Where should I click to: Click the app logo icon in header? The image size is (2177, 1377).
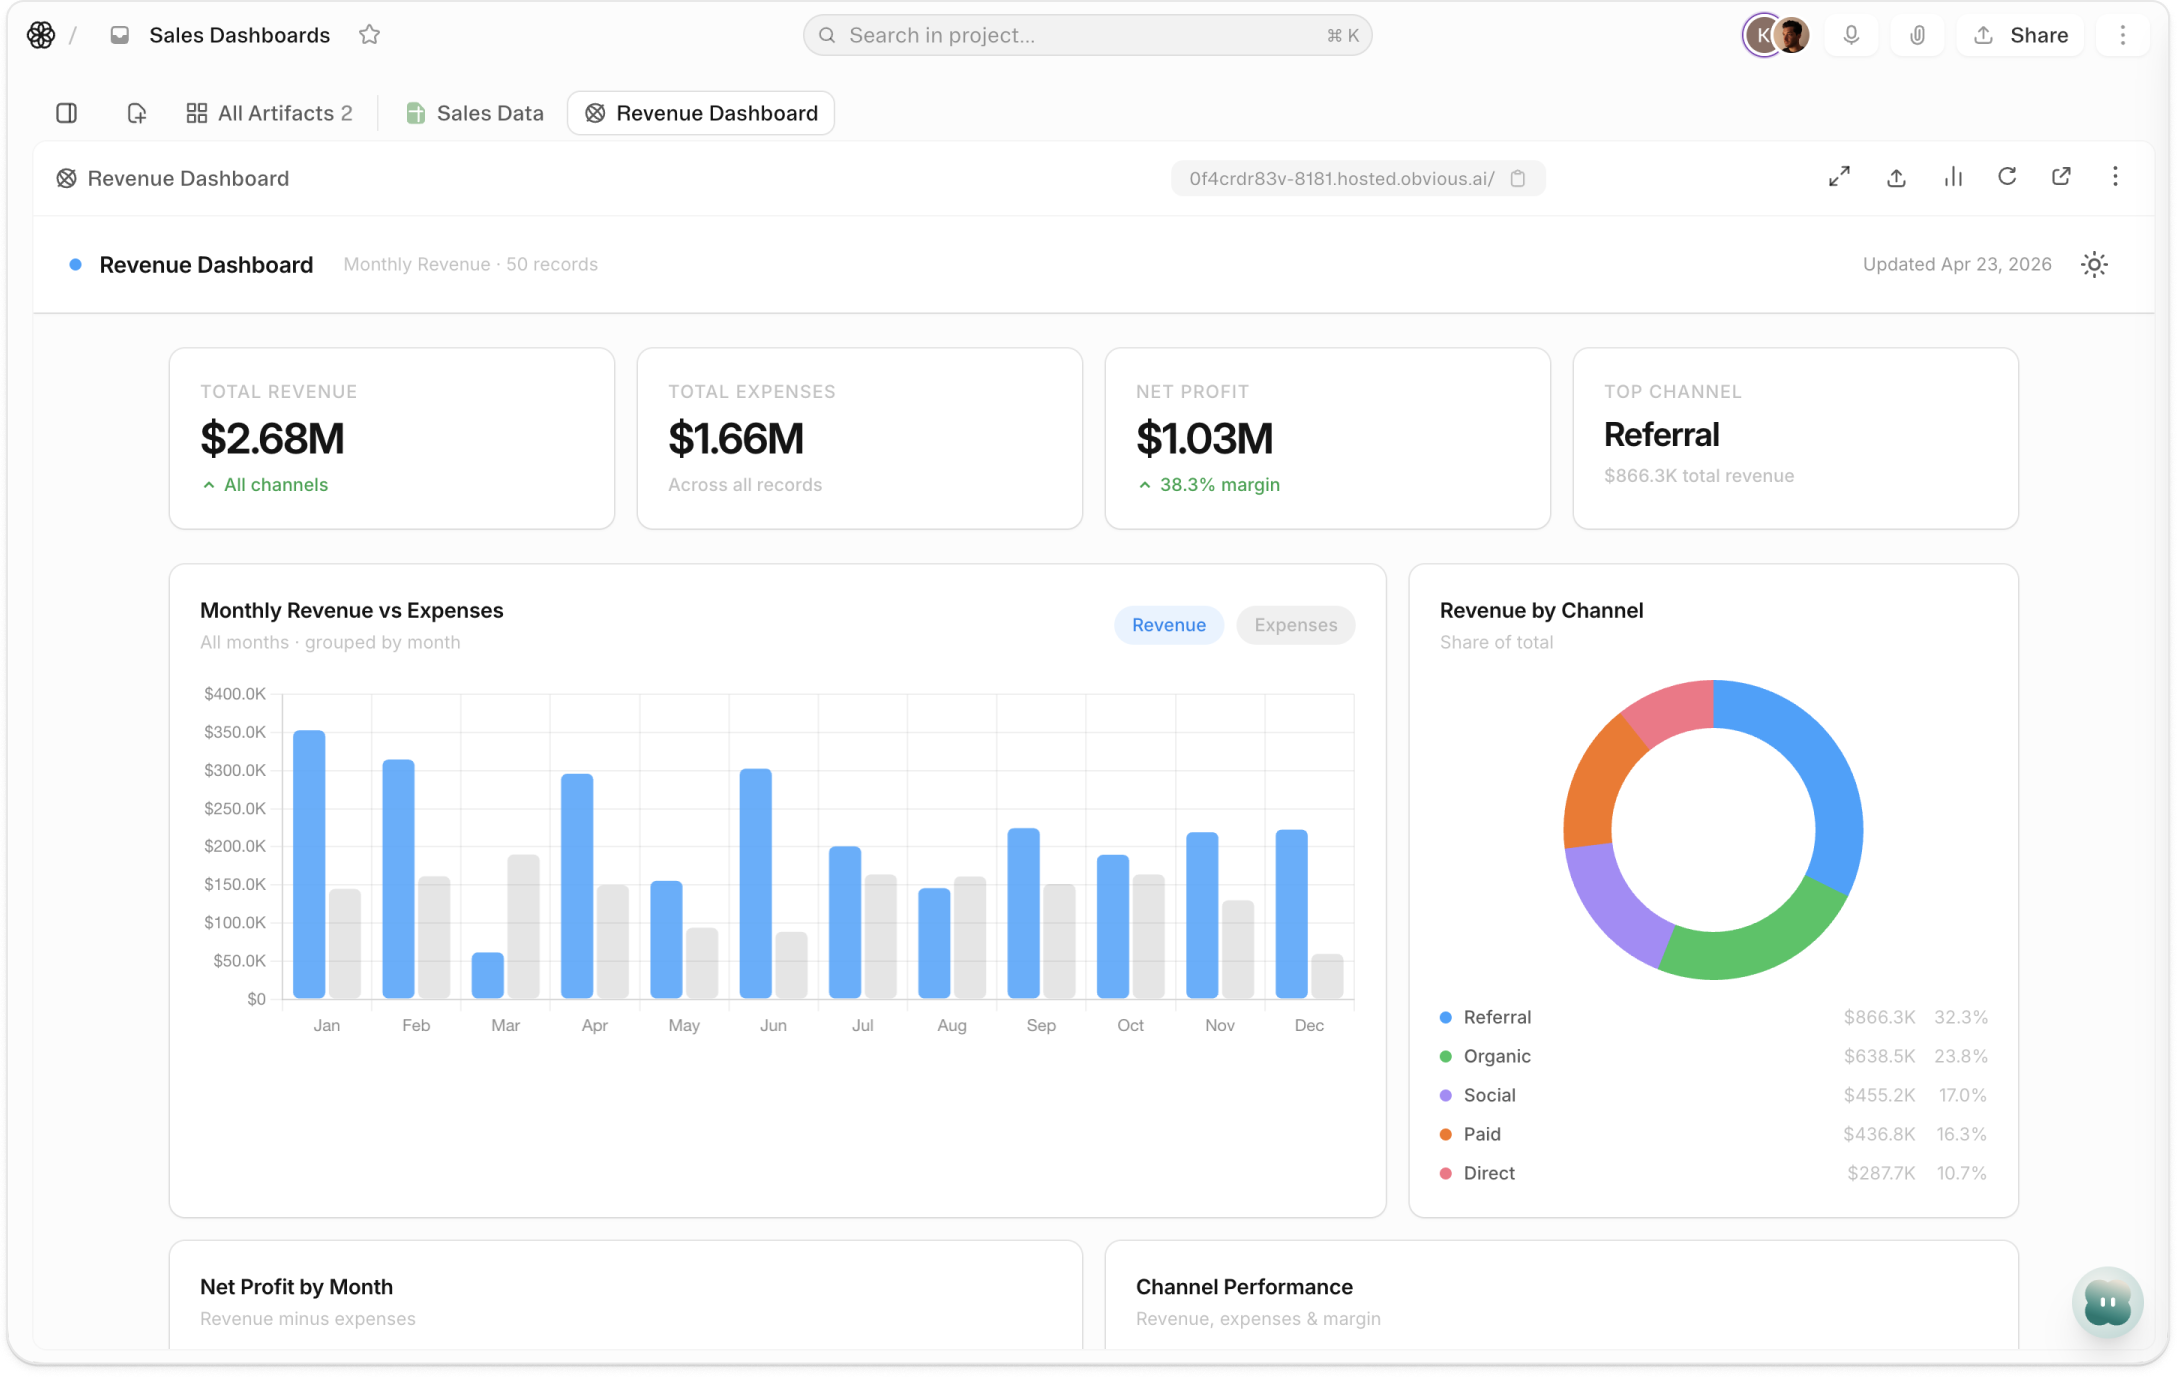[41, 35]
